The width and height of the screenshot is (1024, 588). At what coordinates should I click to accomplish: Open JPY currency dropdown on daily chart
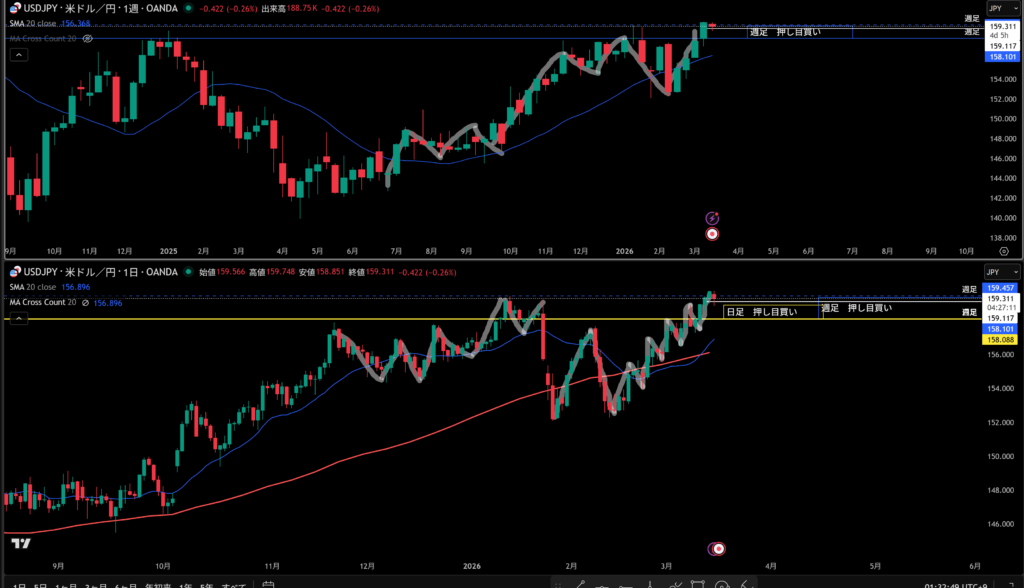point(1001,271)
